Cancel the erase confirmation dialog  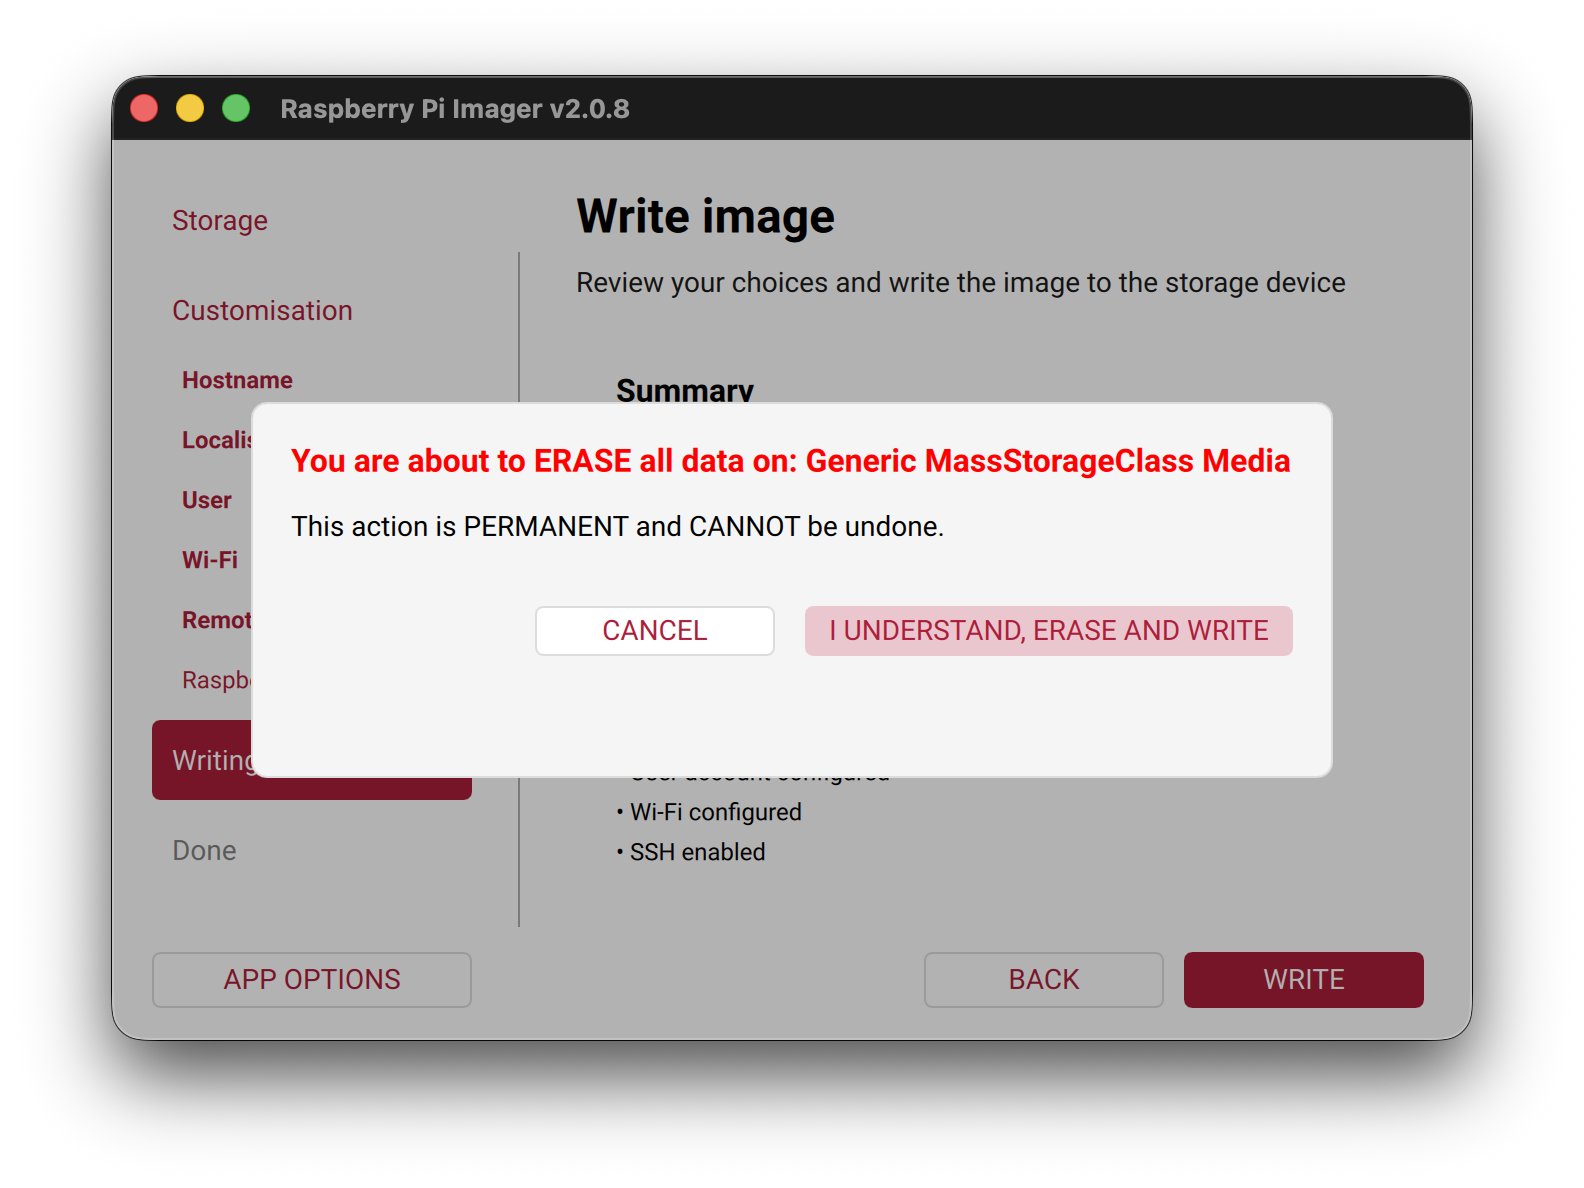655,631
